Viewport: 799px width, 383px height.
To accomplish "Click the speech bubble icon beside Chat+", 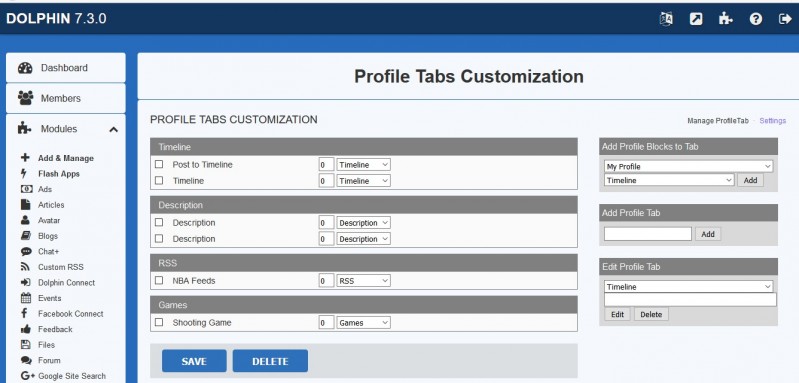I will [26, 252].
